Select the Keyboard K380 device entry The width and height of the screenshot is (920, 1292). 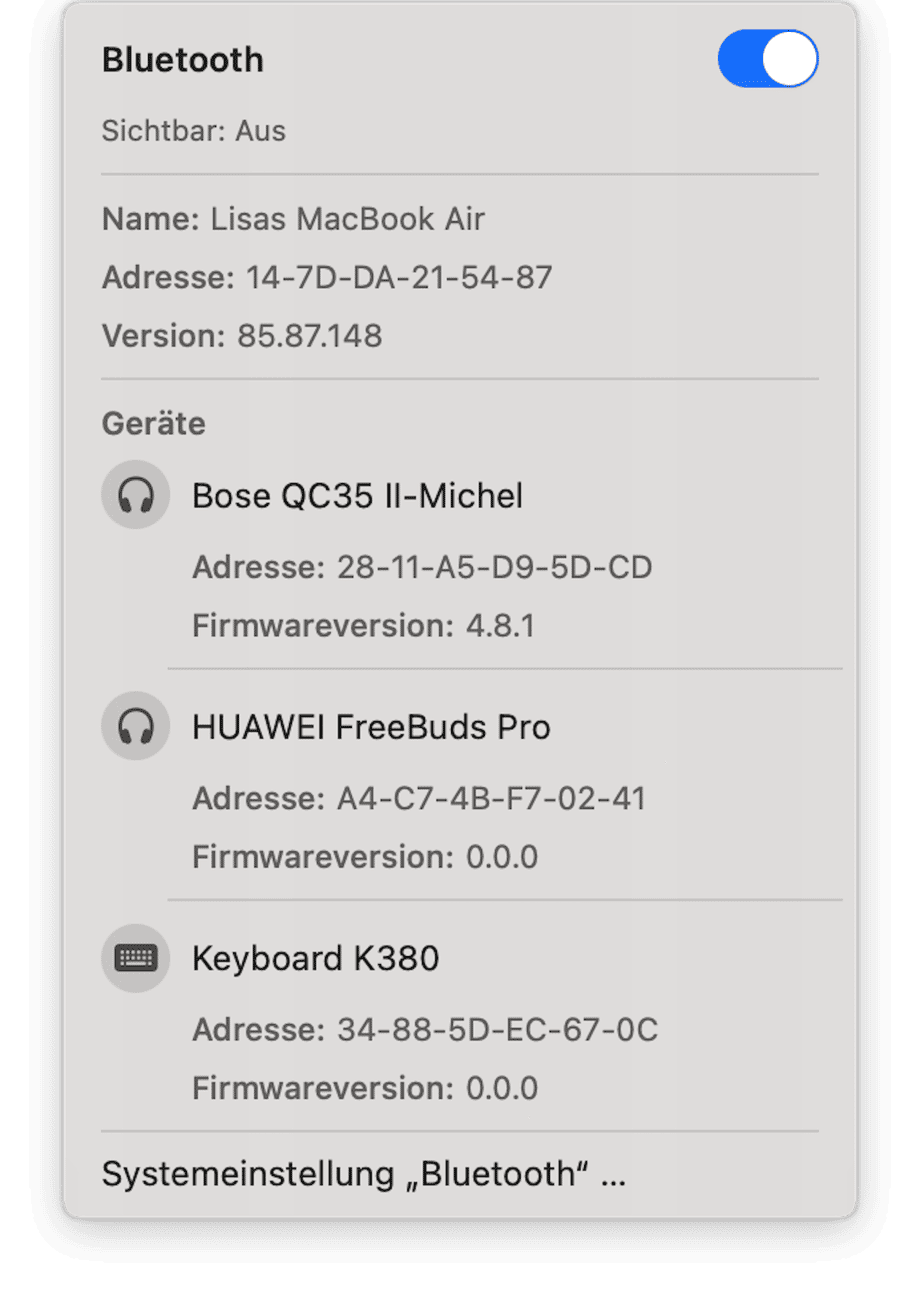pos(315,959)
